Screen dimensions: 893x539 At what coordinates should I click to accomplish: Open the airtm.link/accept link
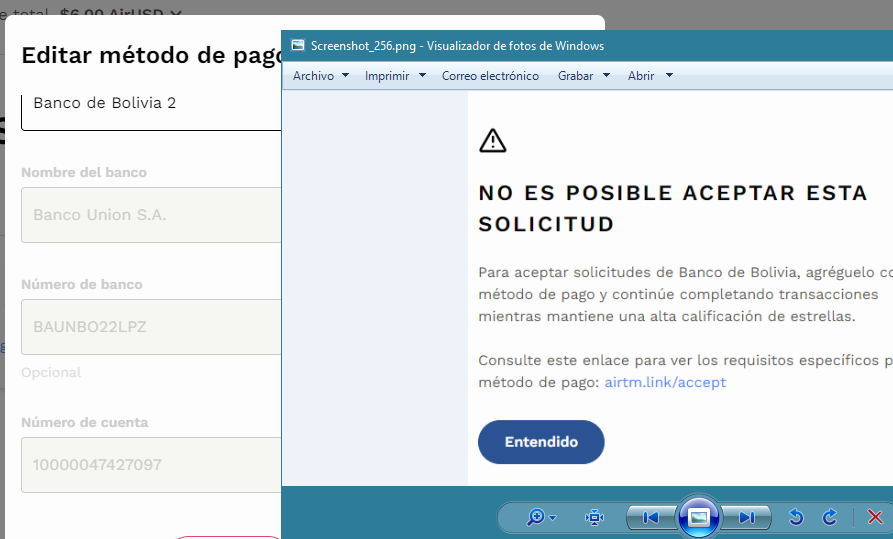point(665,382)
